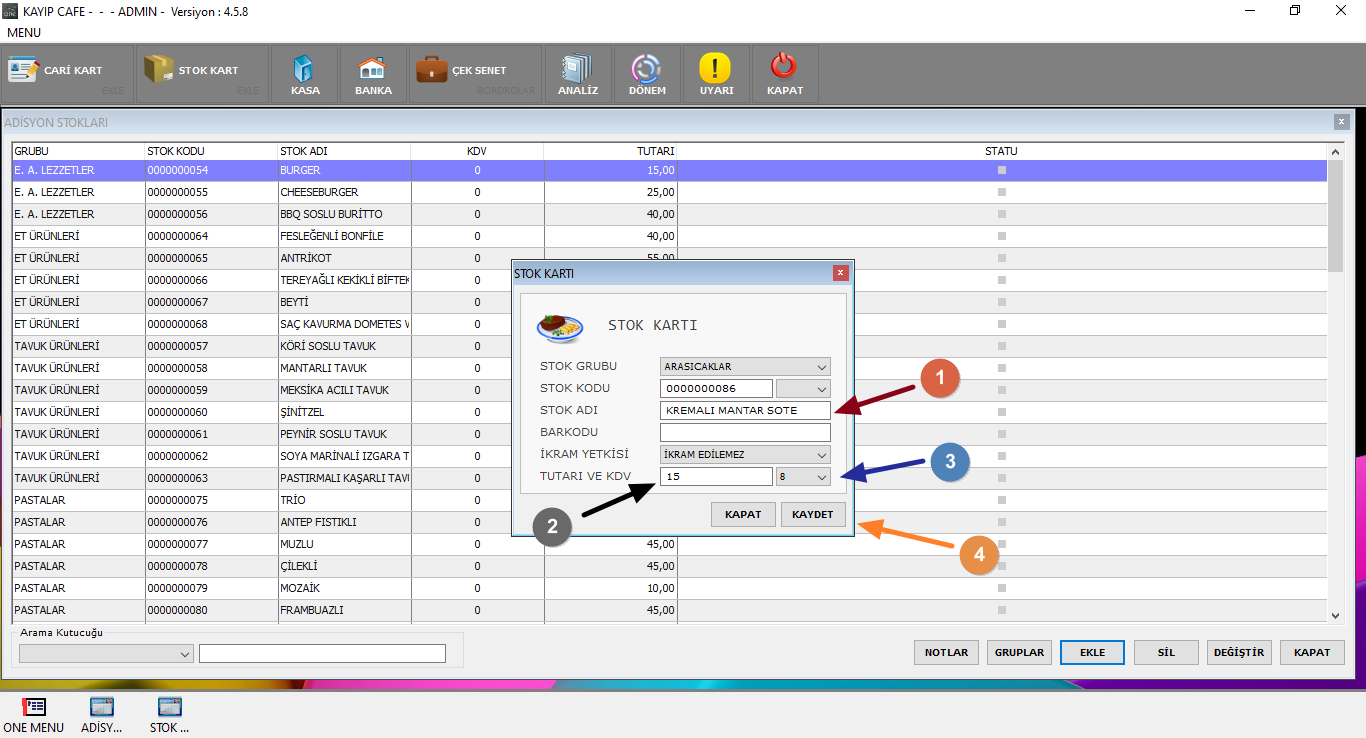The width and height of the screenshot is (1366, 738).
Task: Open the Stok Kart toolbar icon
Action: (x=159, y=71)
